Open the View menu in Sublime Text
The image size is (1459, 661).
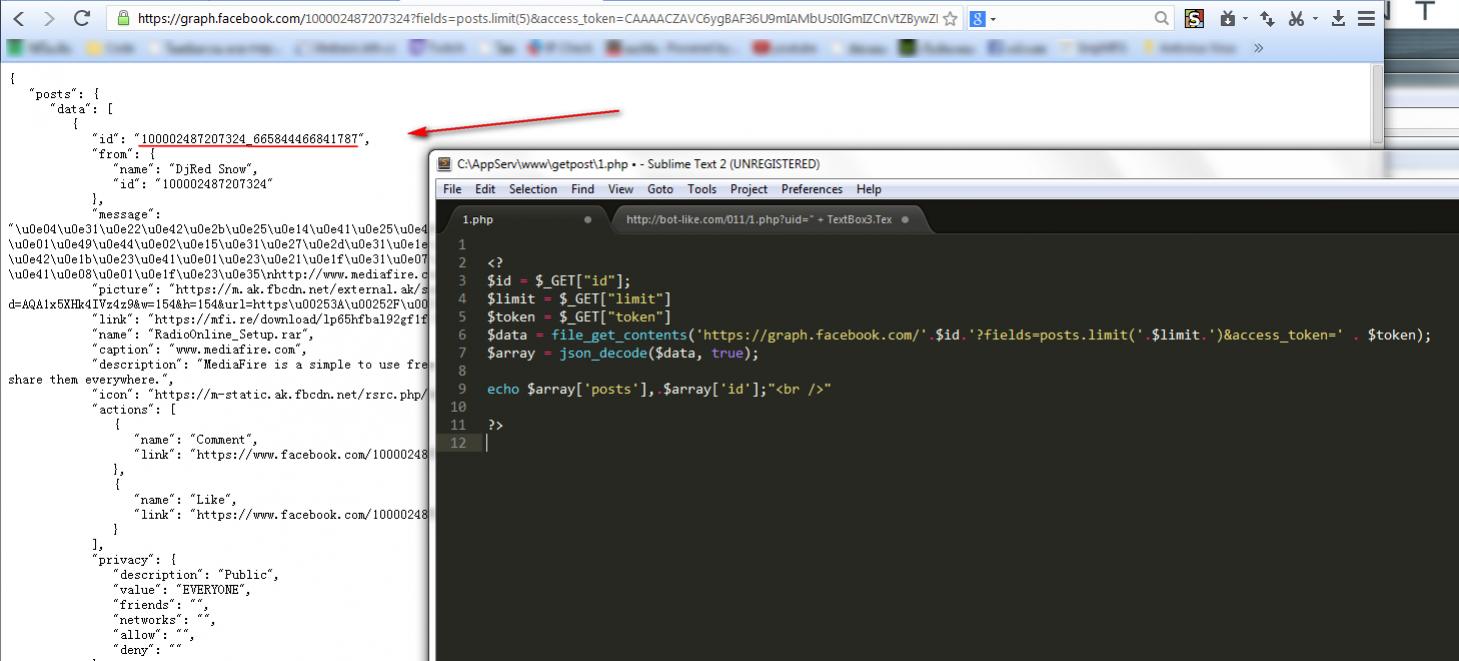[621, 189]
